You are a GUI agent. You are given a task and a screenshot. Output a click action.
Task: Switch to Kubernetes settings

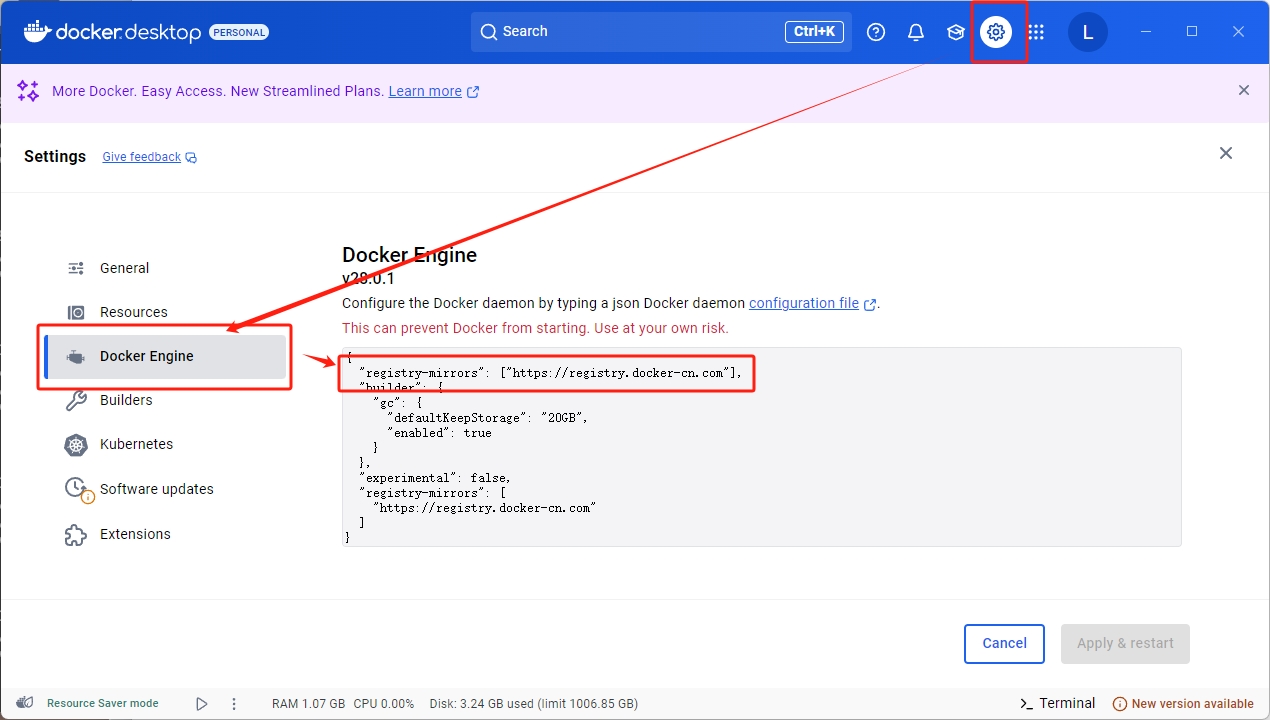166,444
